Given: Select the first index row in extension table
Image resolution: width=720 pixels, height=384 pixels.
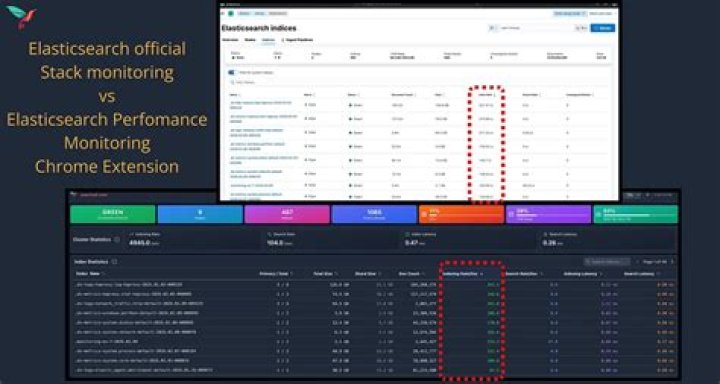Looking at the screenshot, I should [x=374, y=285].
